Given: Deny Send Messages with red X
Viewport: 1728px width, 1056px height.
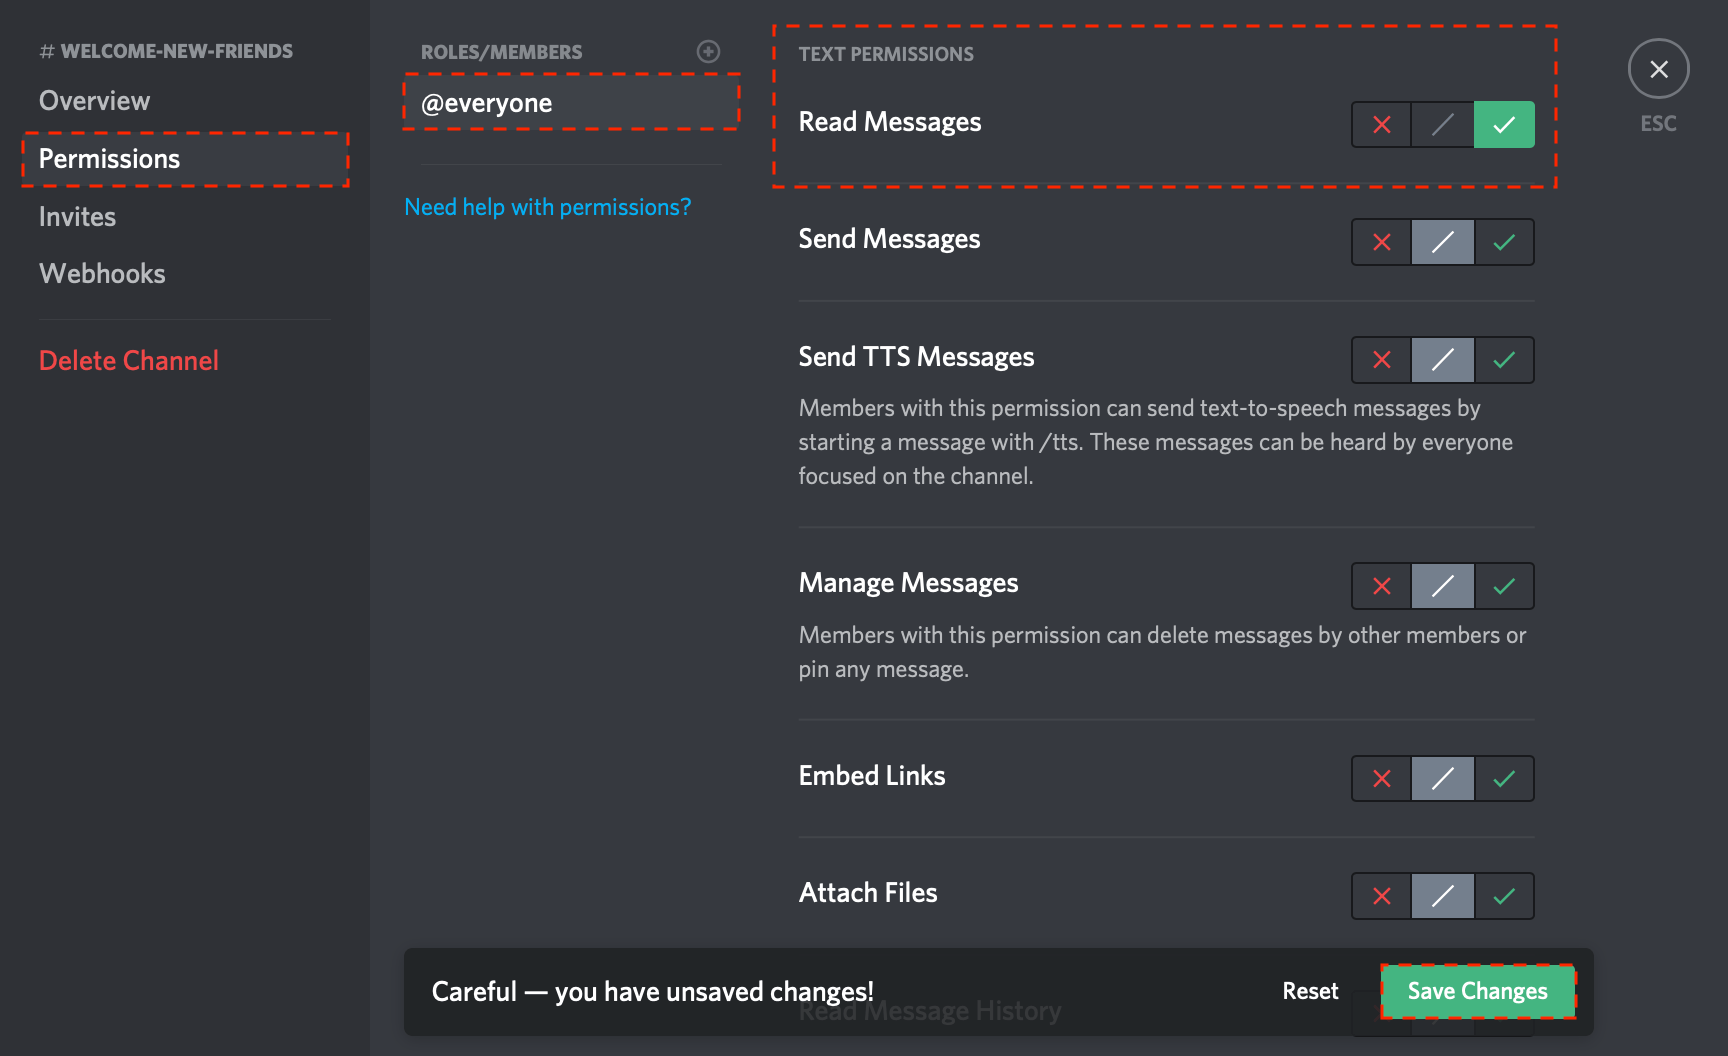Looking at the screenshot, I should (x=1381, y=242).
